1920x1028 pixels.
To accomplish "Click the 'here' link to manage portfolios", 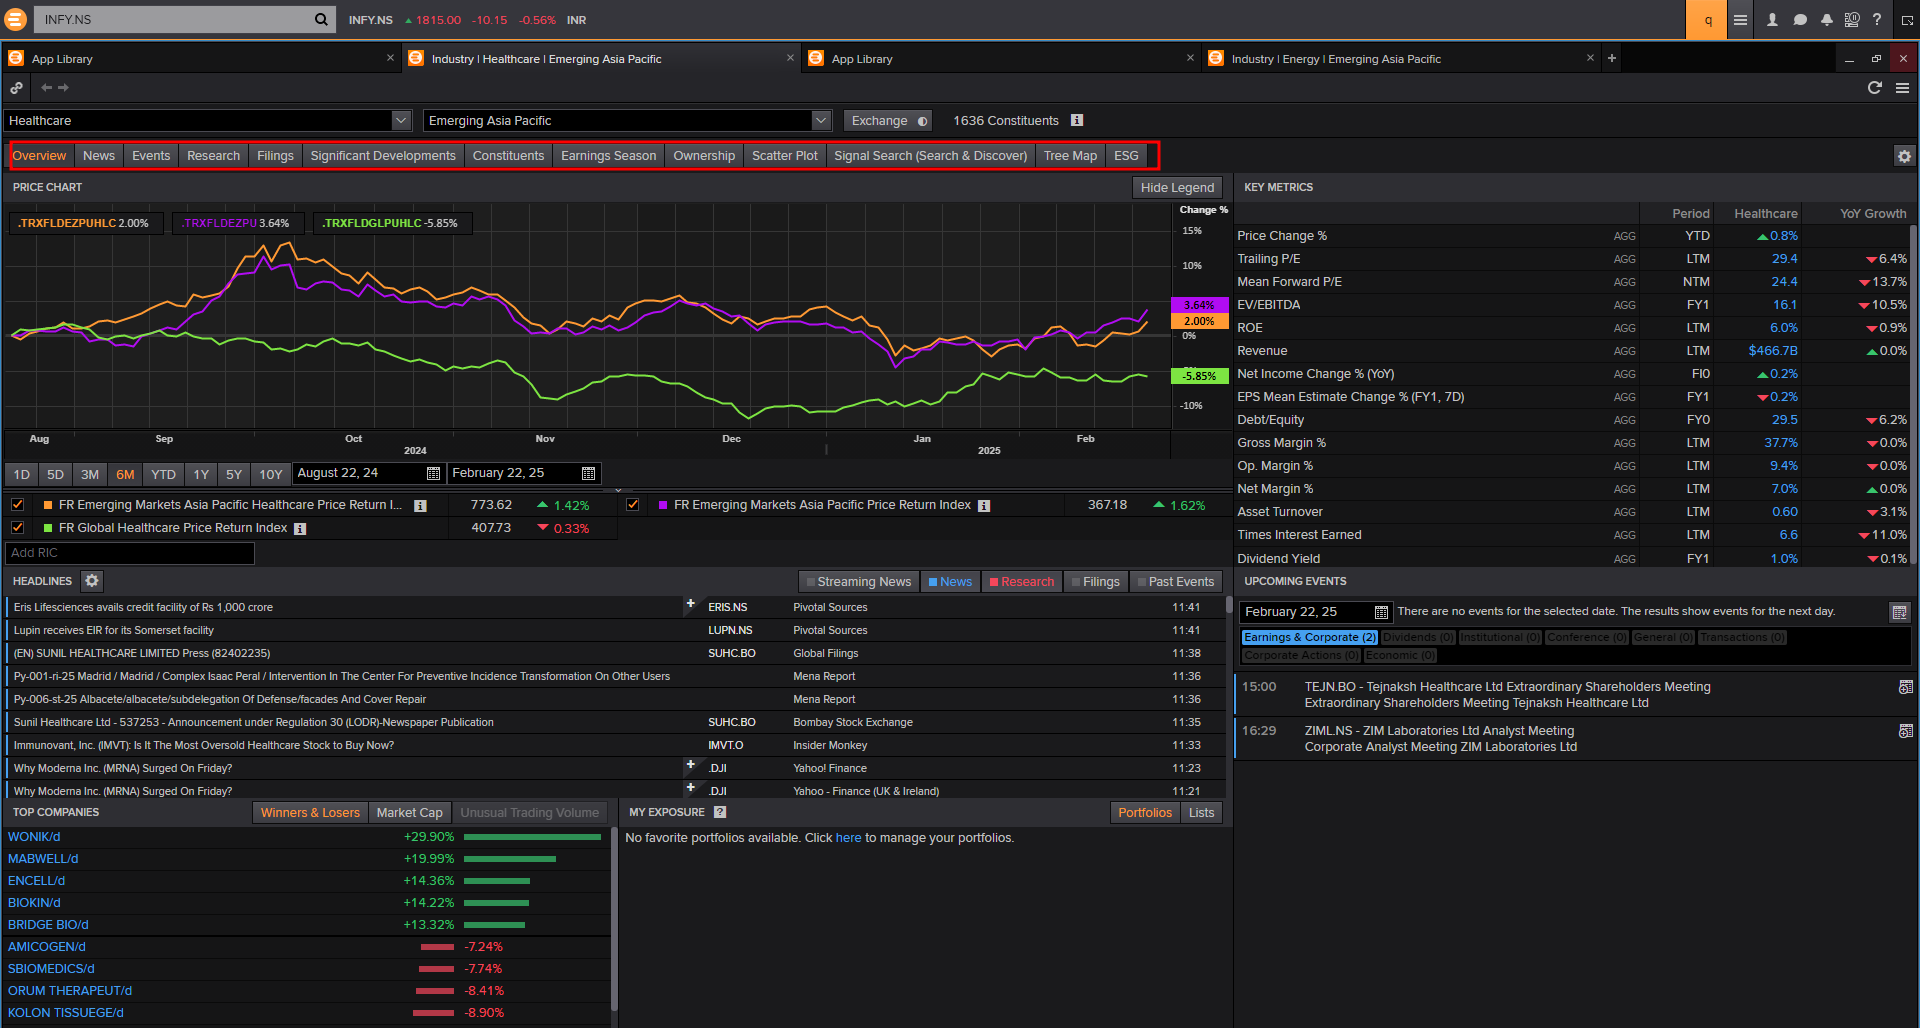I will click(848, 838).
